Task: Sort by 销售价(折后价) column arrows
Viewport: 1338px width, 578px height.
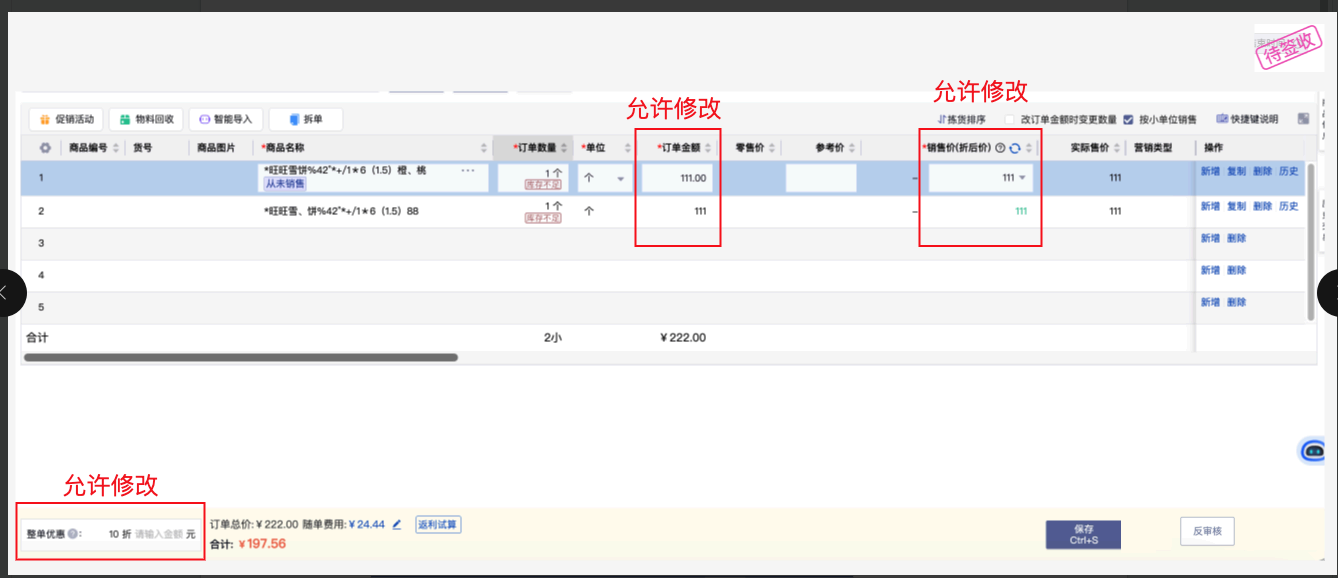Action: (1030, 148)
